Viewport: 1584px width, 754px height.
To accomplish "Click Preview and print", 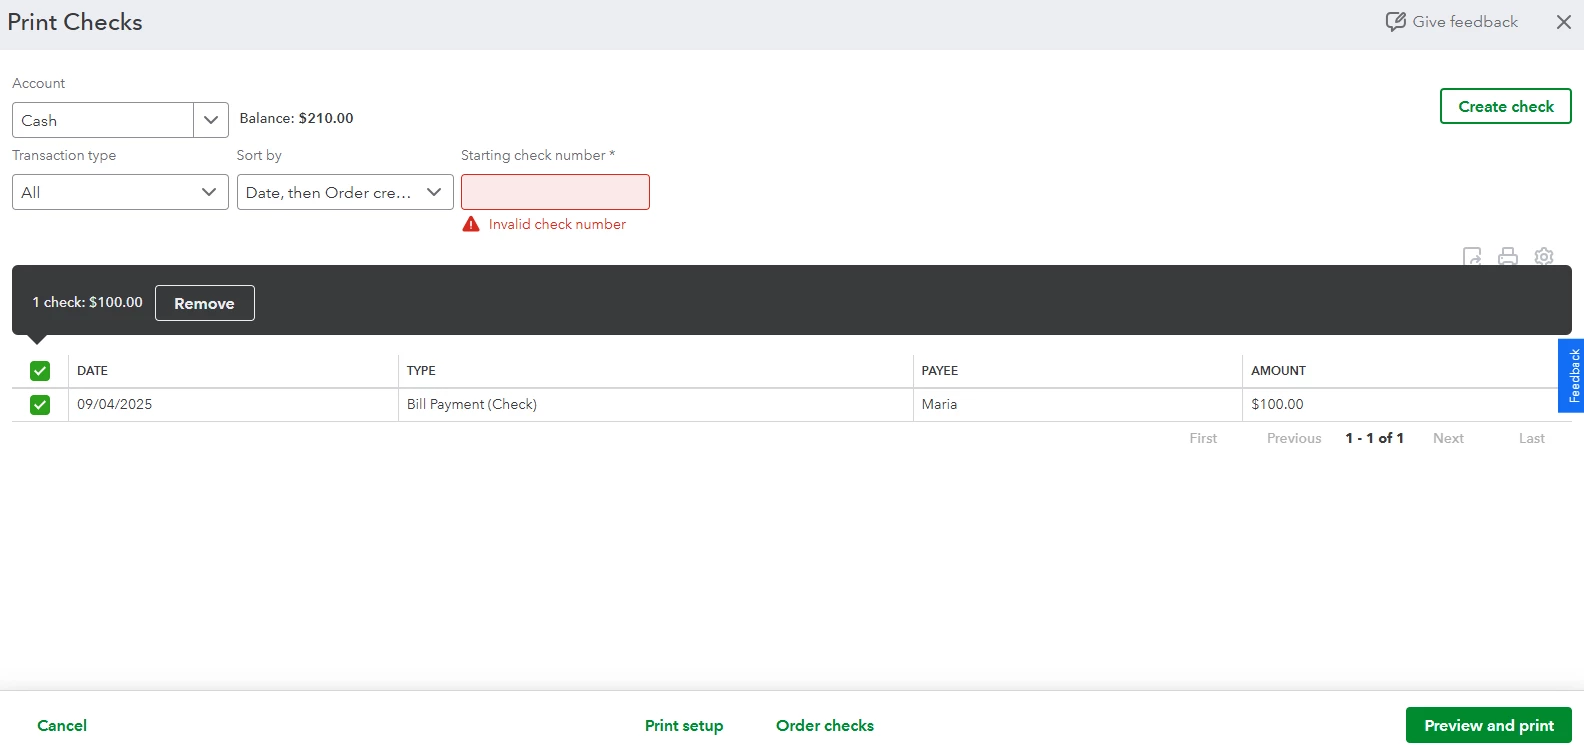I will [x=1489, y=725].
